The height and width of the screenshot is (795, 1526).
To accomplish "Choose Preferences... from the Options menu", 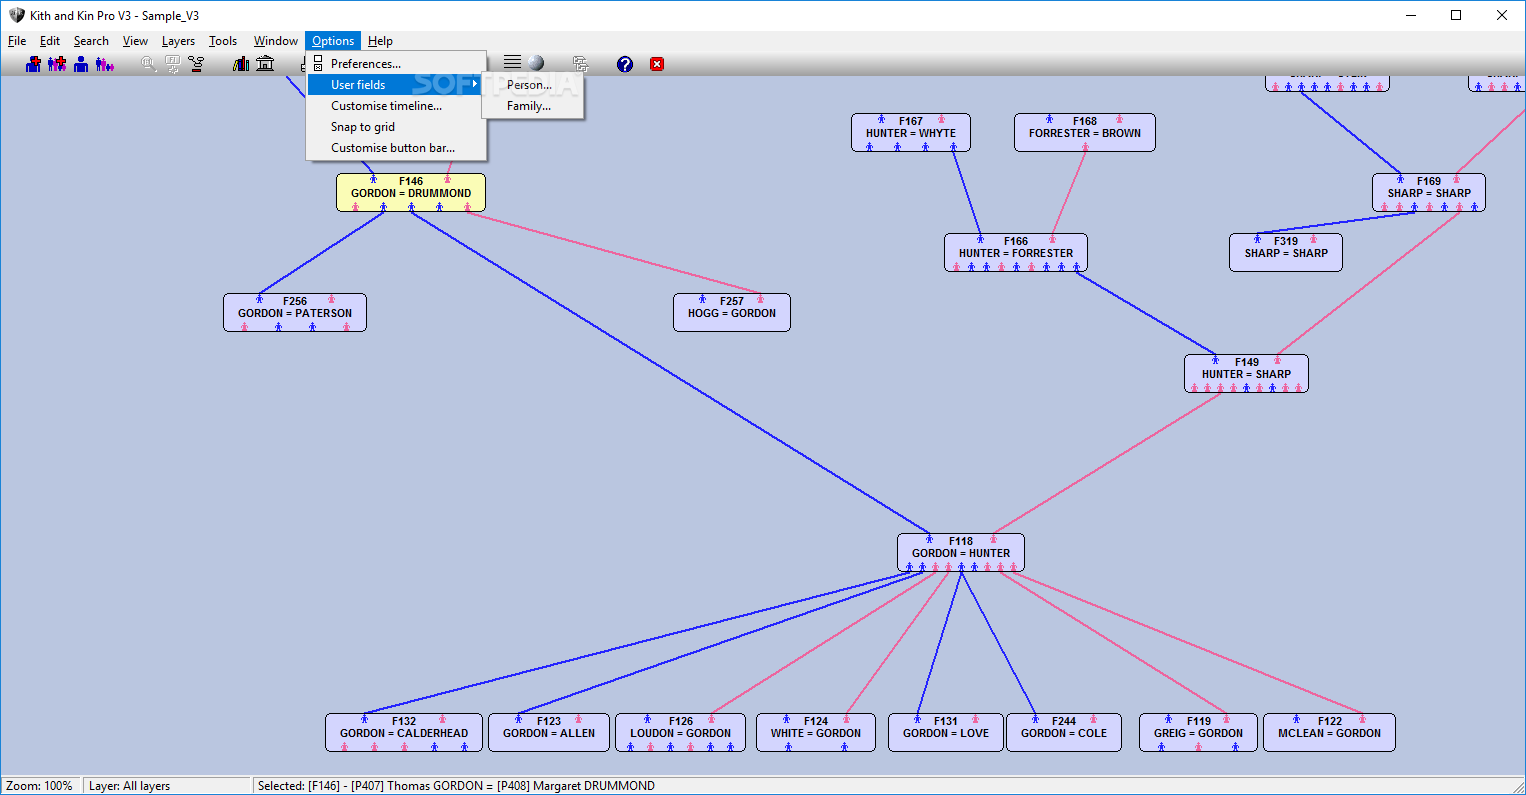I will click(396, 64).
